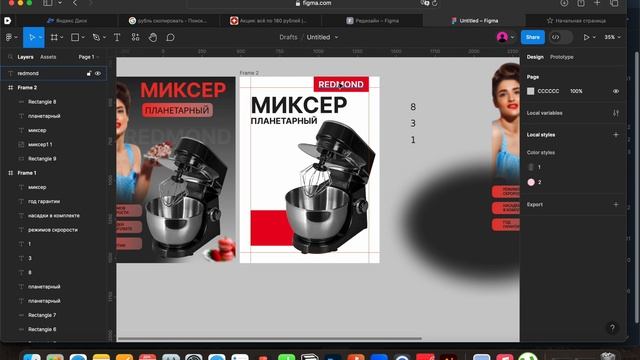This screenshot has width=640, height=360.
Task: Open the Яндекс Диск browser tab
Action: point(67,20)
